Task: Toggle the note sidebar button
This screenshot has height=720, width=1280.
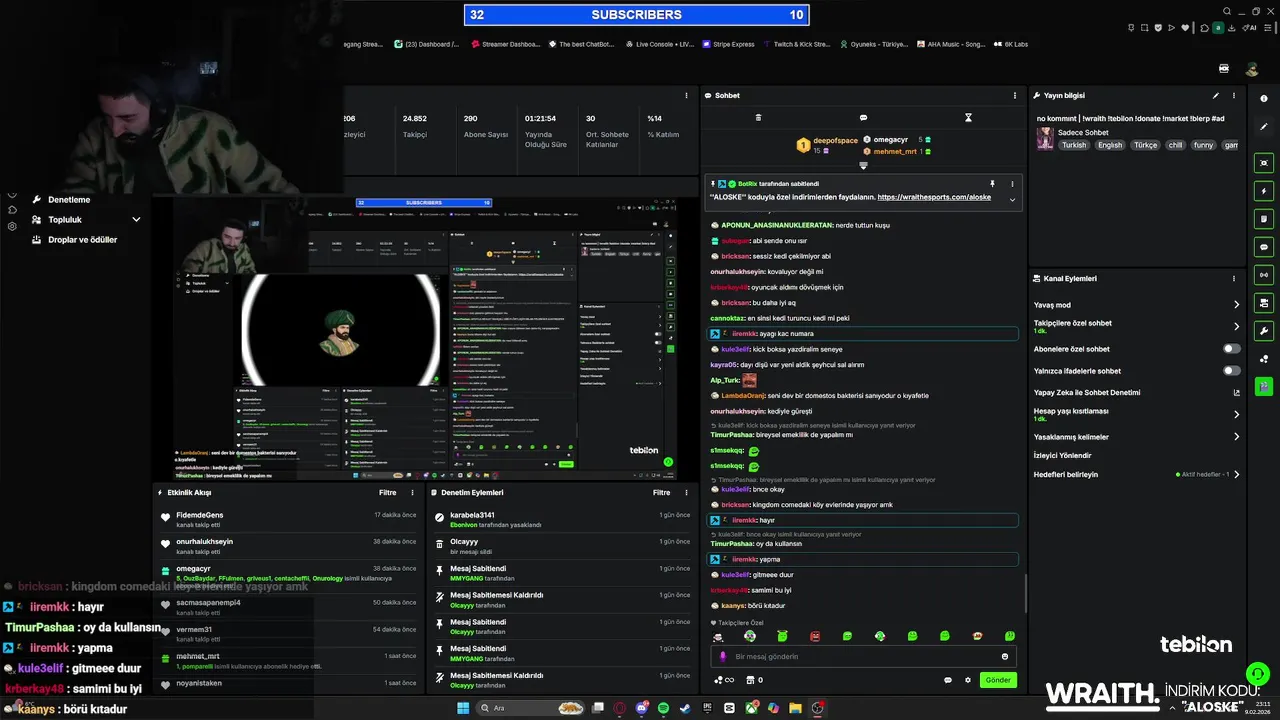Action: click(1264, 219)
